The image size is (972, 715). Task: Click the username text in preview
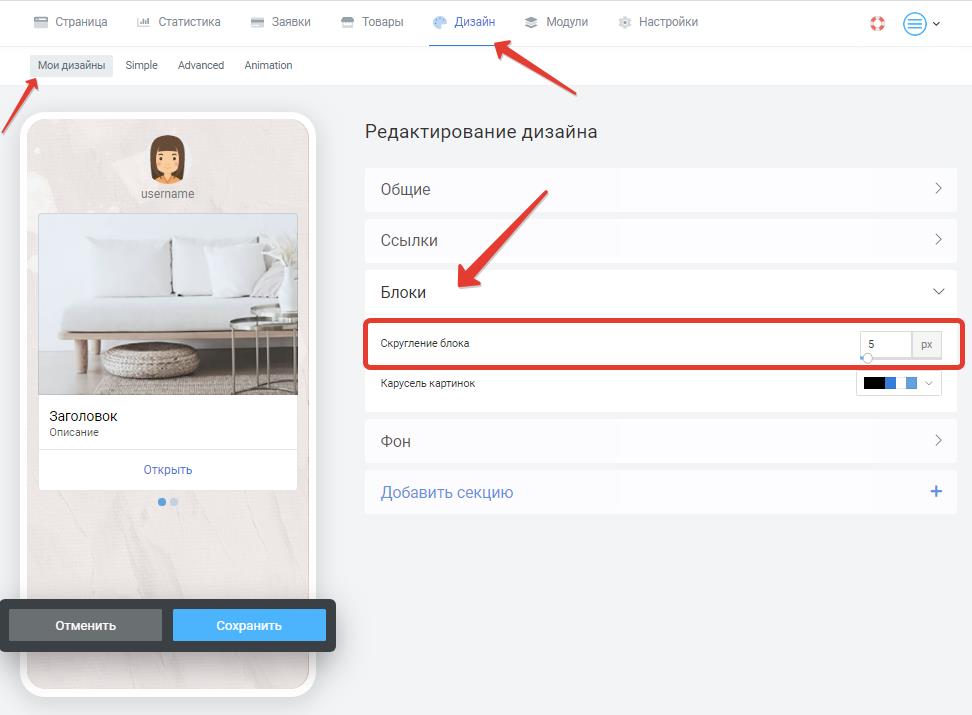(x=167, y=193)
